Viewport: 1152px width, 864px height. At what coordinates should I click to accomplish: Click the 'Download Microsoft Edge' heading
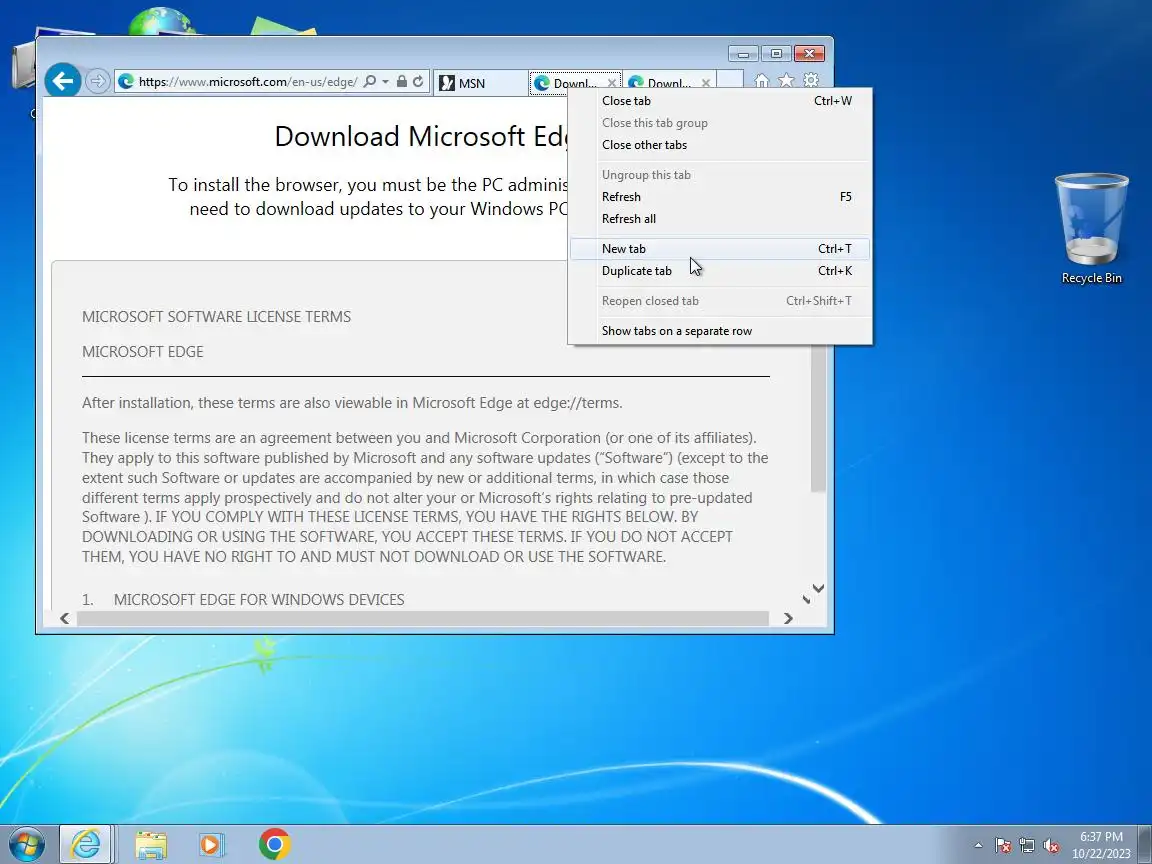tap(422, 137)
